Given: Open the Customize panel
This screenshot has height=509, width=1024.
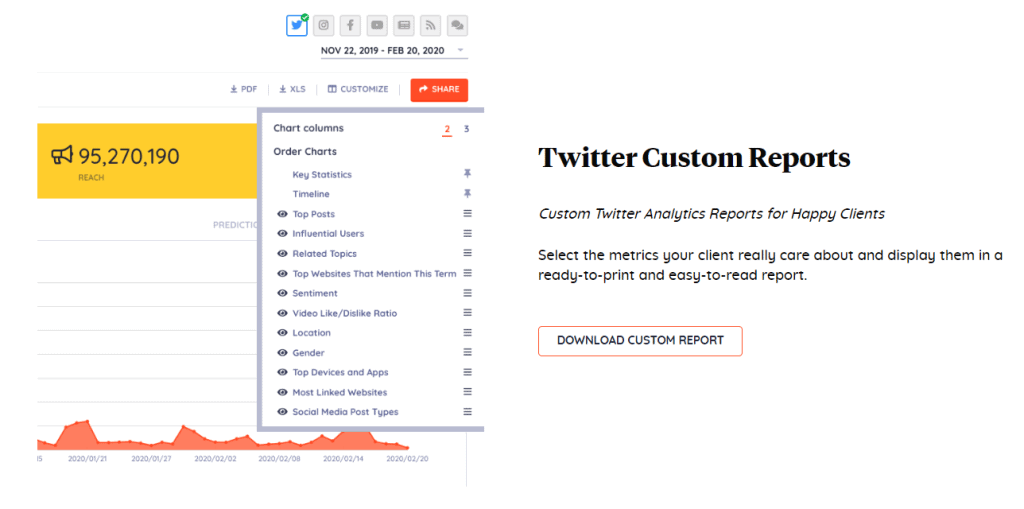Looking at the screenshot, I should click(358, 90).
